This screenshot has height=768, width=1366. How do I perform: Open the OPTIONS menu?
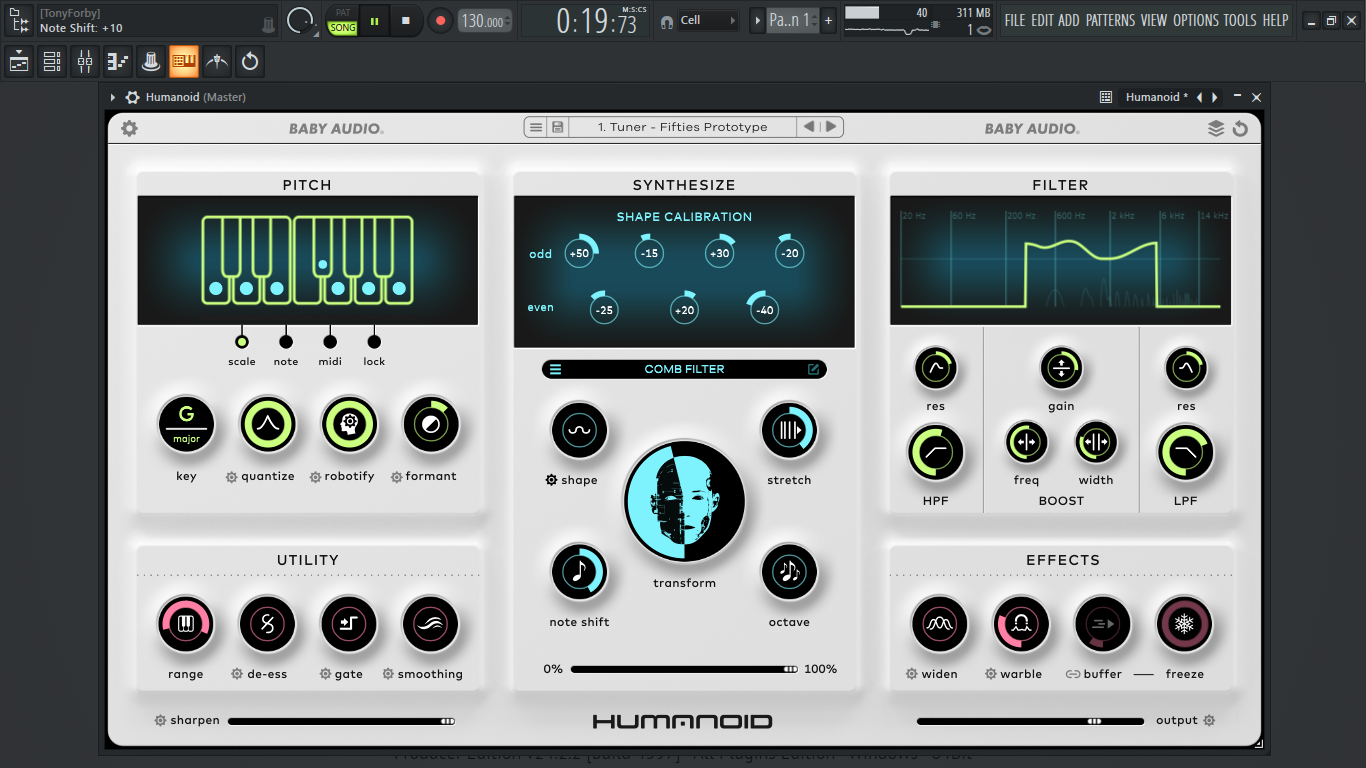pos(1196,20)
